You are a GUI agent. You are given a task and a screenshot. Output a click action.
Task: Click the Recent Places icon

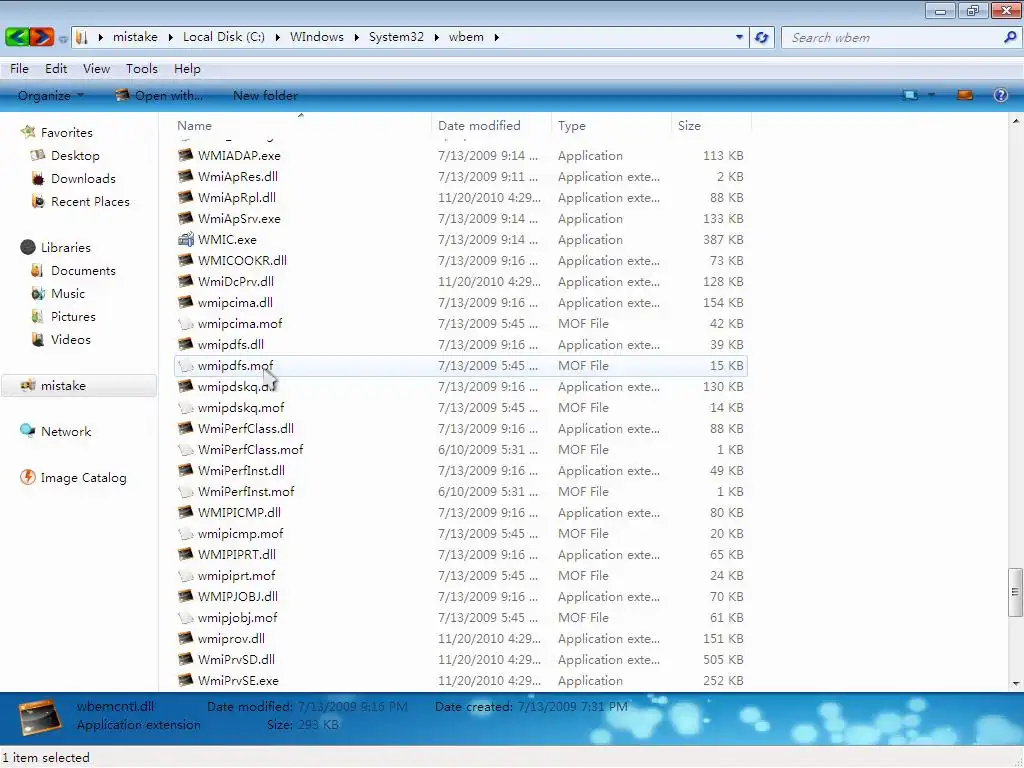coord(38,202)
